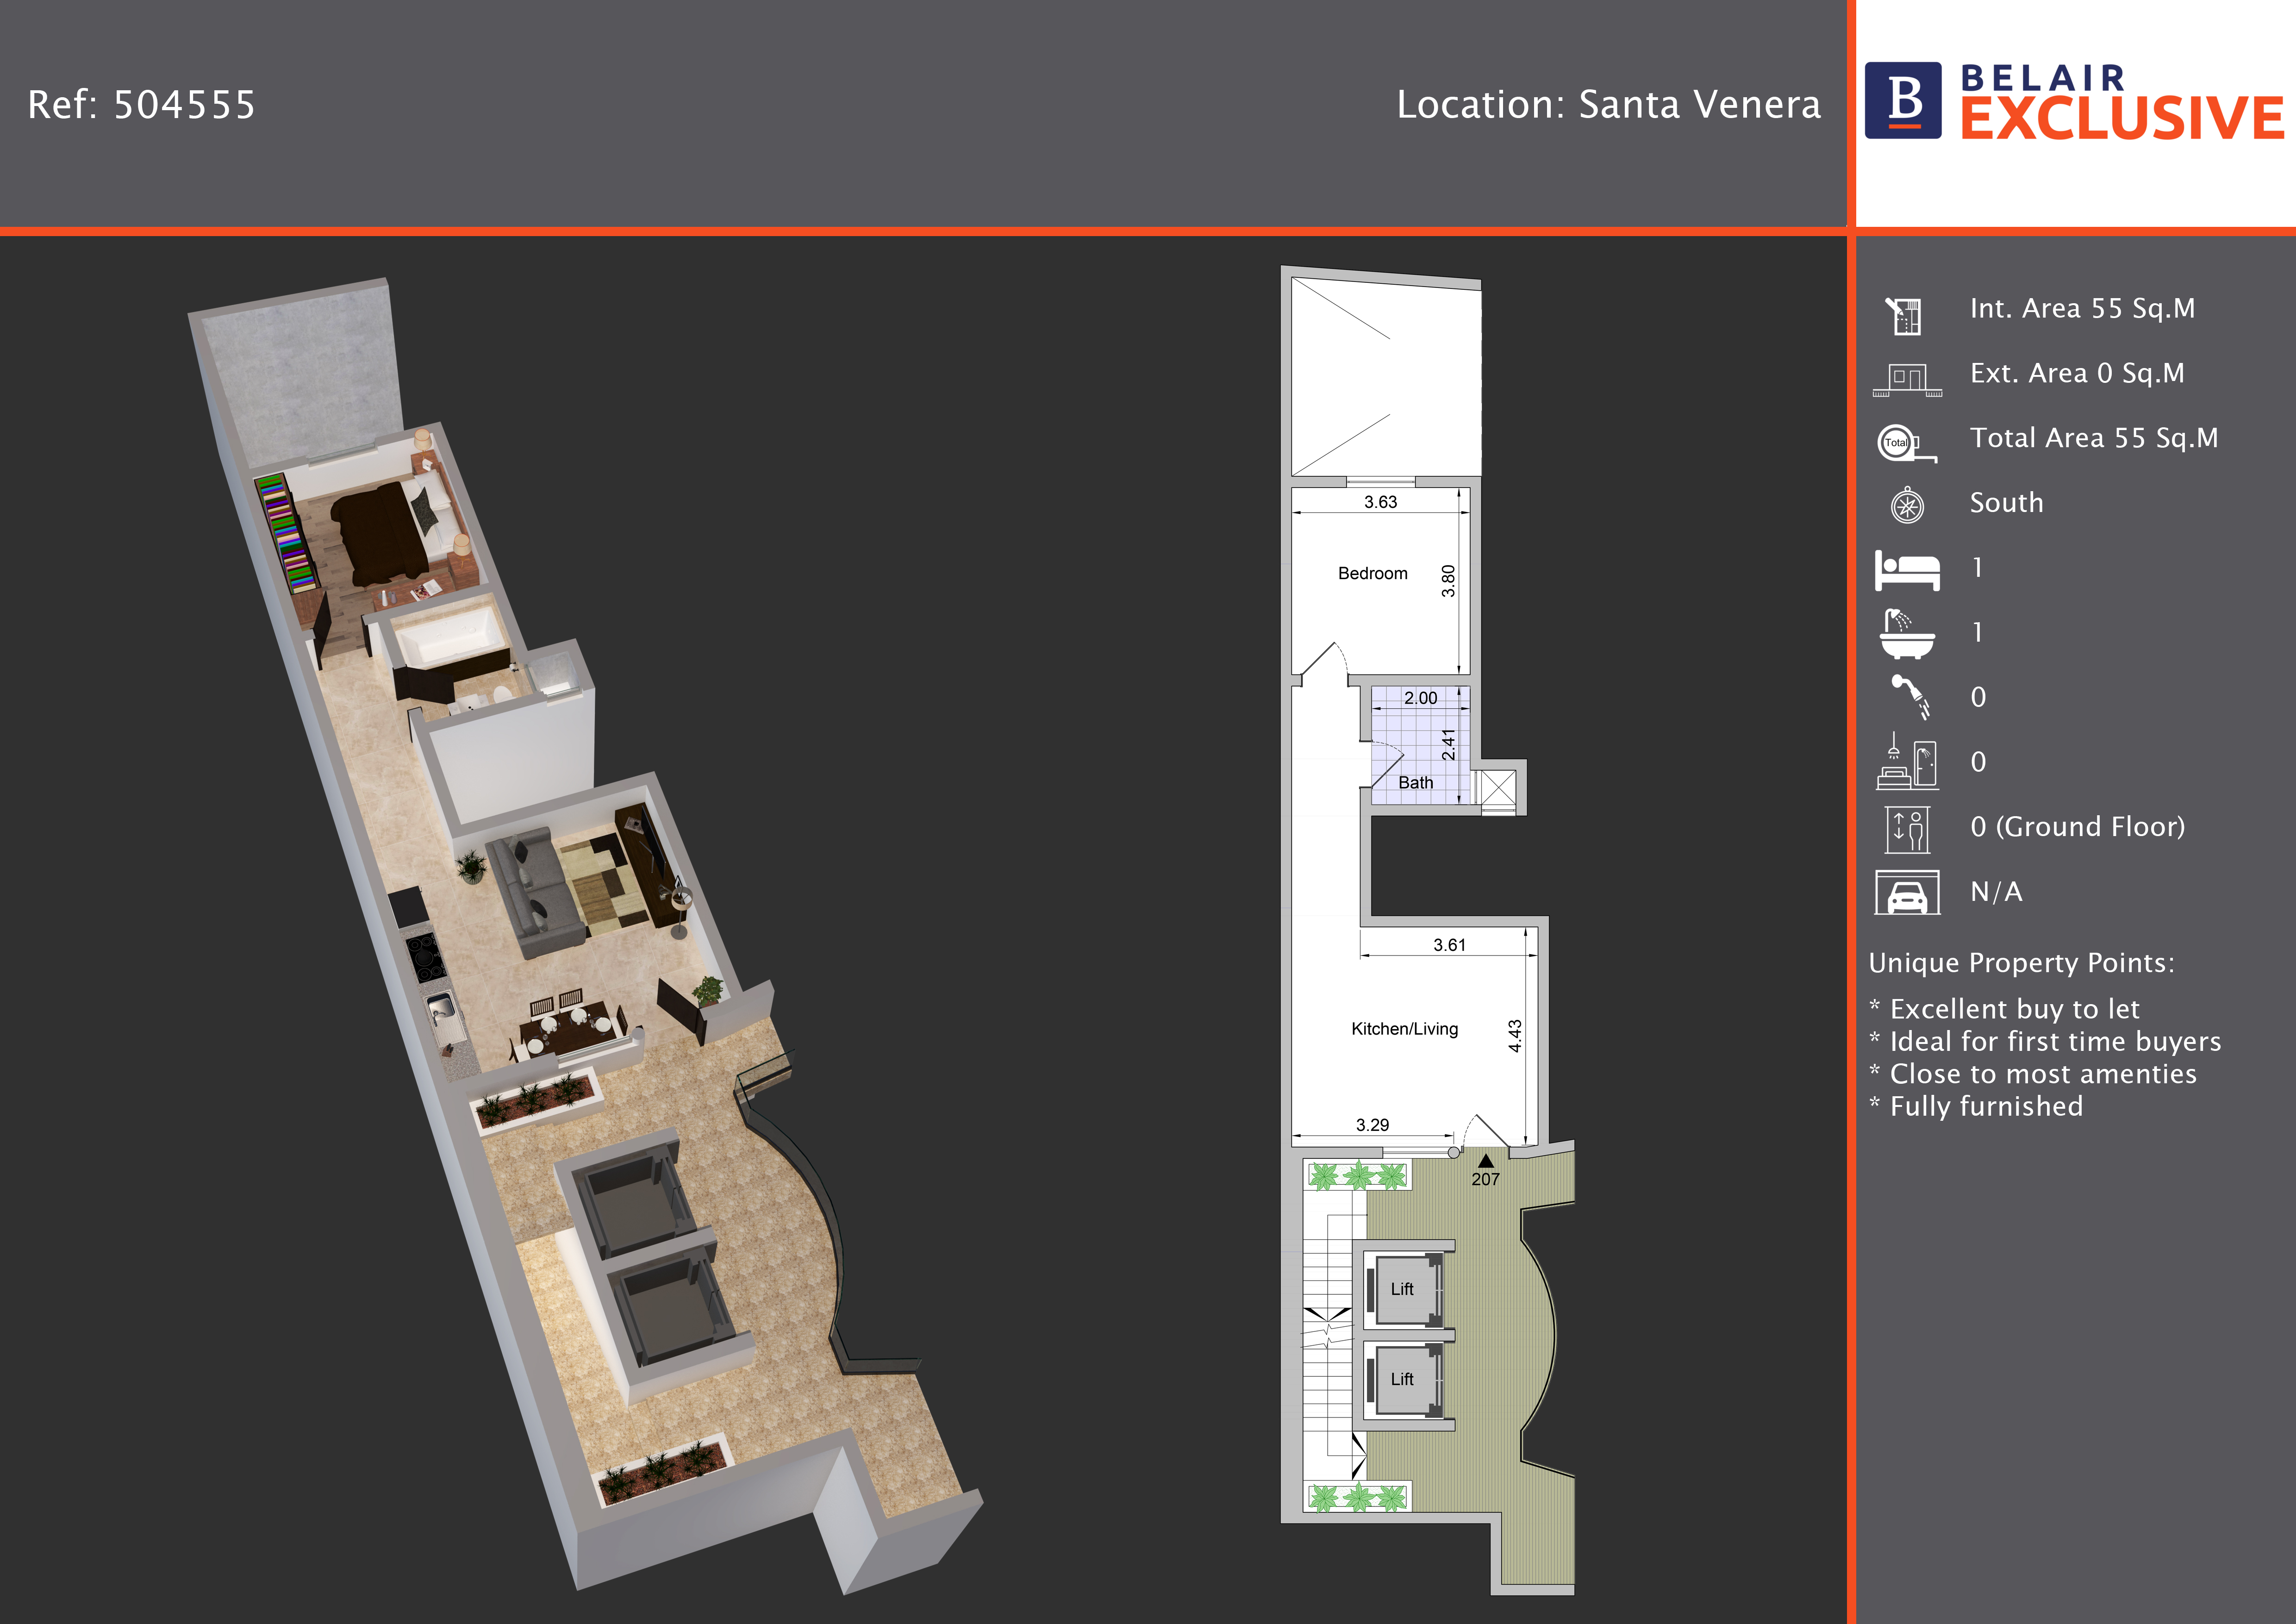This screenshot has width=2296, height=1624.
Task: Click the car garage icon
Action: [x=1907, y=893]
